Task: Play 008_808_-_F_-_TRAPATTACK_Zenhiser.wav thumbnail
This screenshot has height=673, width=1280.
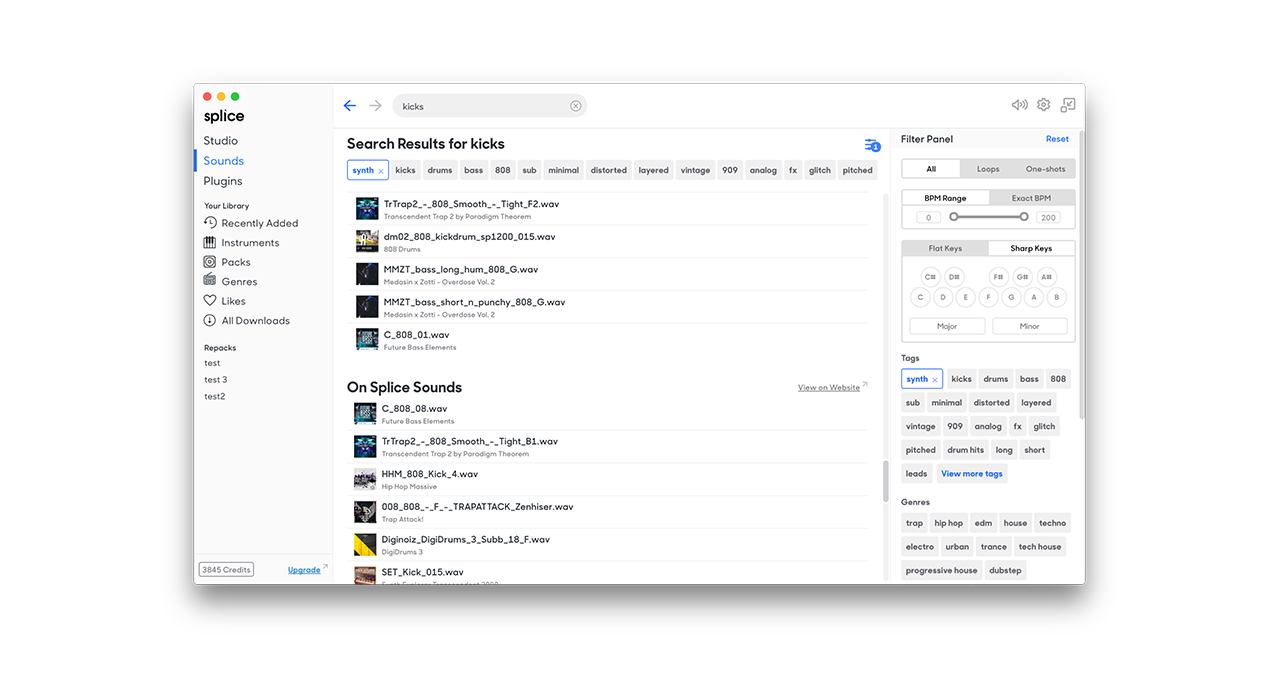Action: click(365, 512)
